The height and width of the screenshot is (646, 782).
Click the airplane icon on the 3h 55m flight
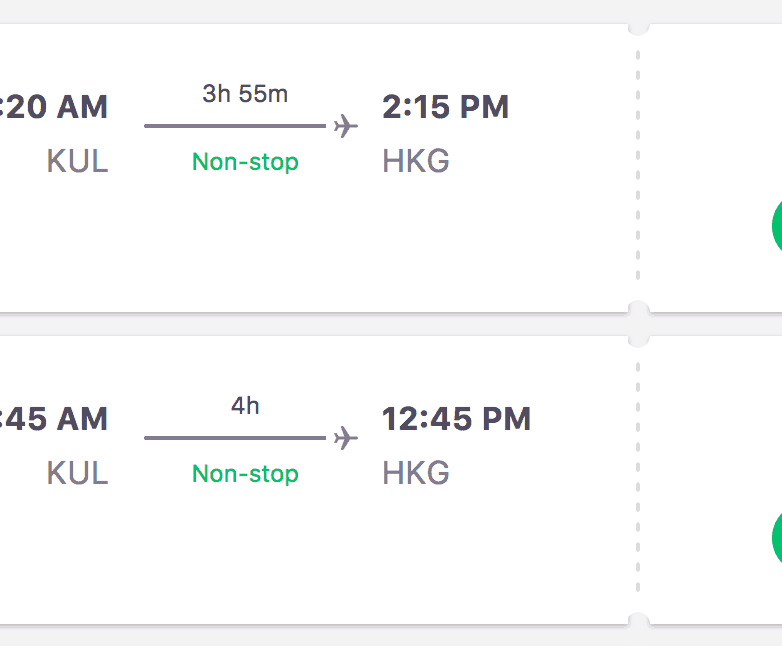(x=346, y=126)
